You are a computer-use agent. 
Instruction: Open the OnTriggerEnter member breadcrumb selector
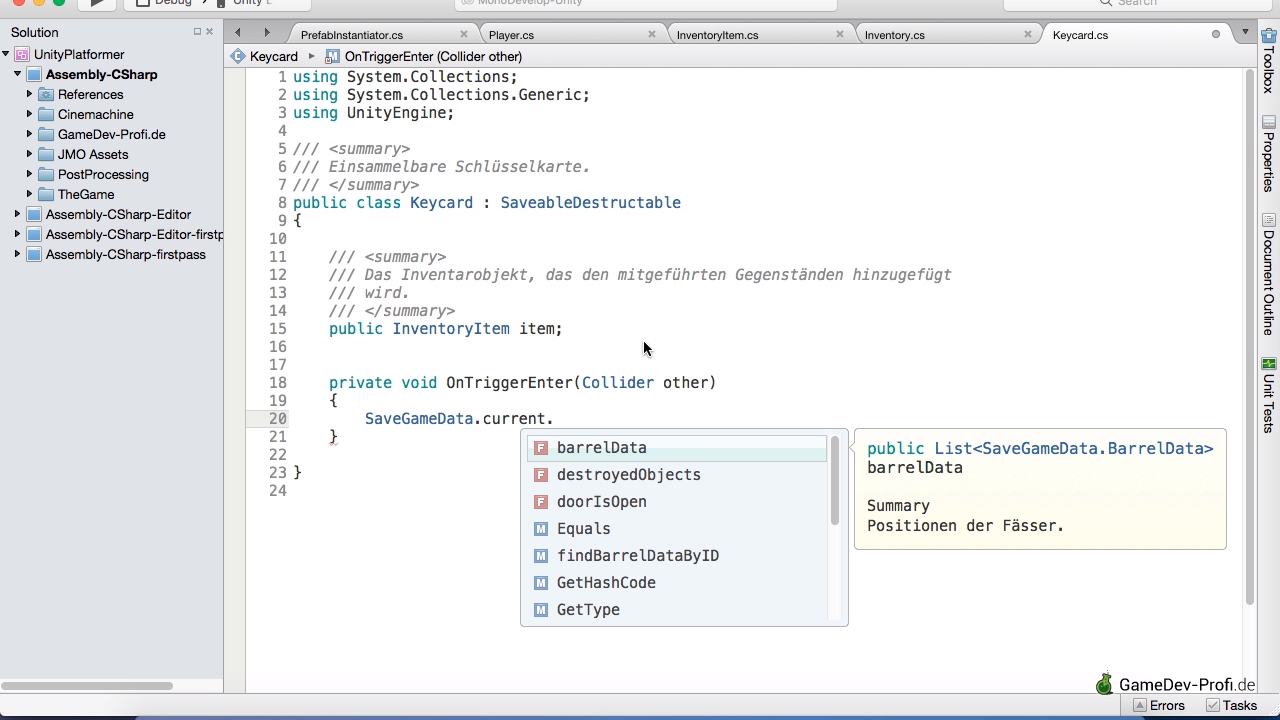point(424,56)
